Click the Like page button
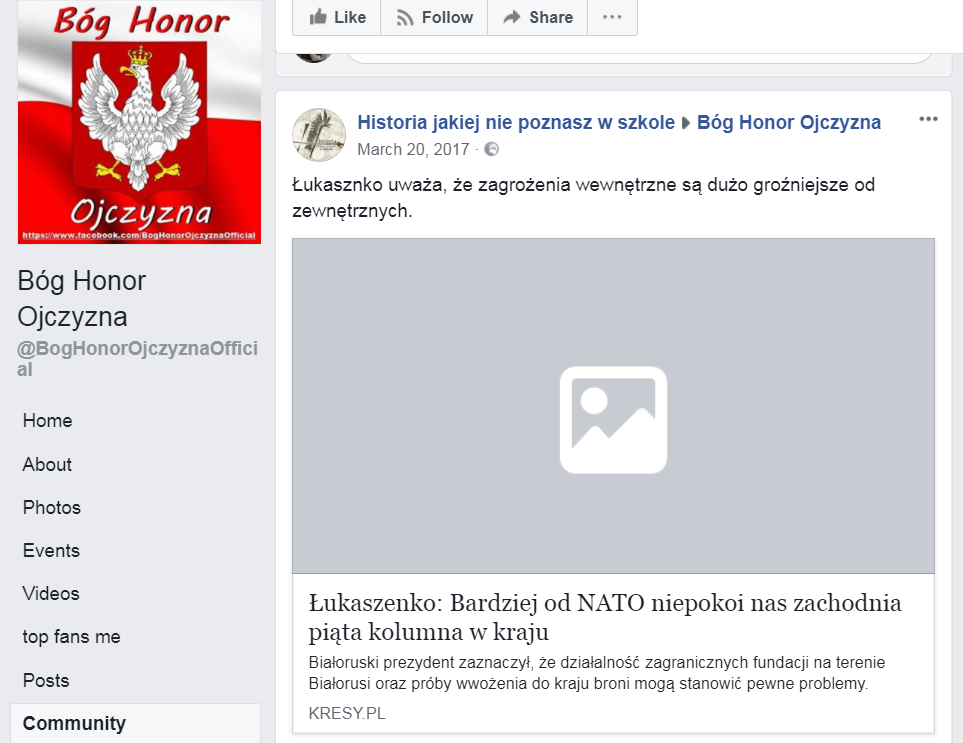 [337, 17]
